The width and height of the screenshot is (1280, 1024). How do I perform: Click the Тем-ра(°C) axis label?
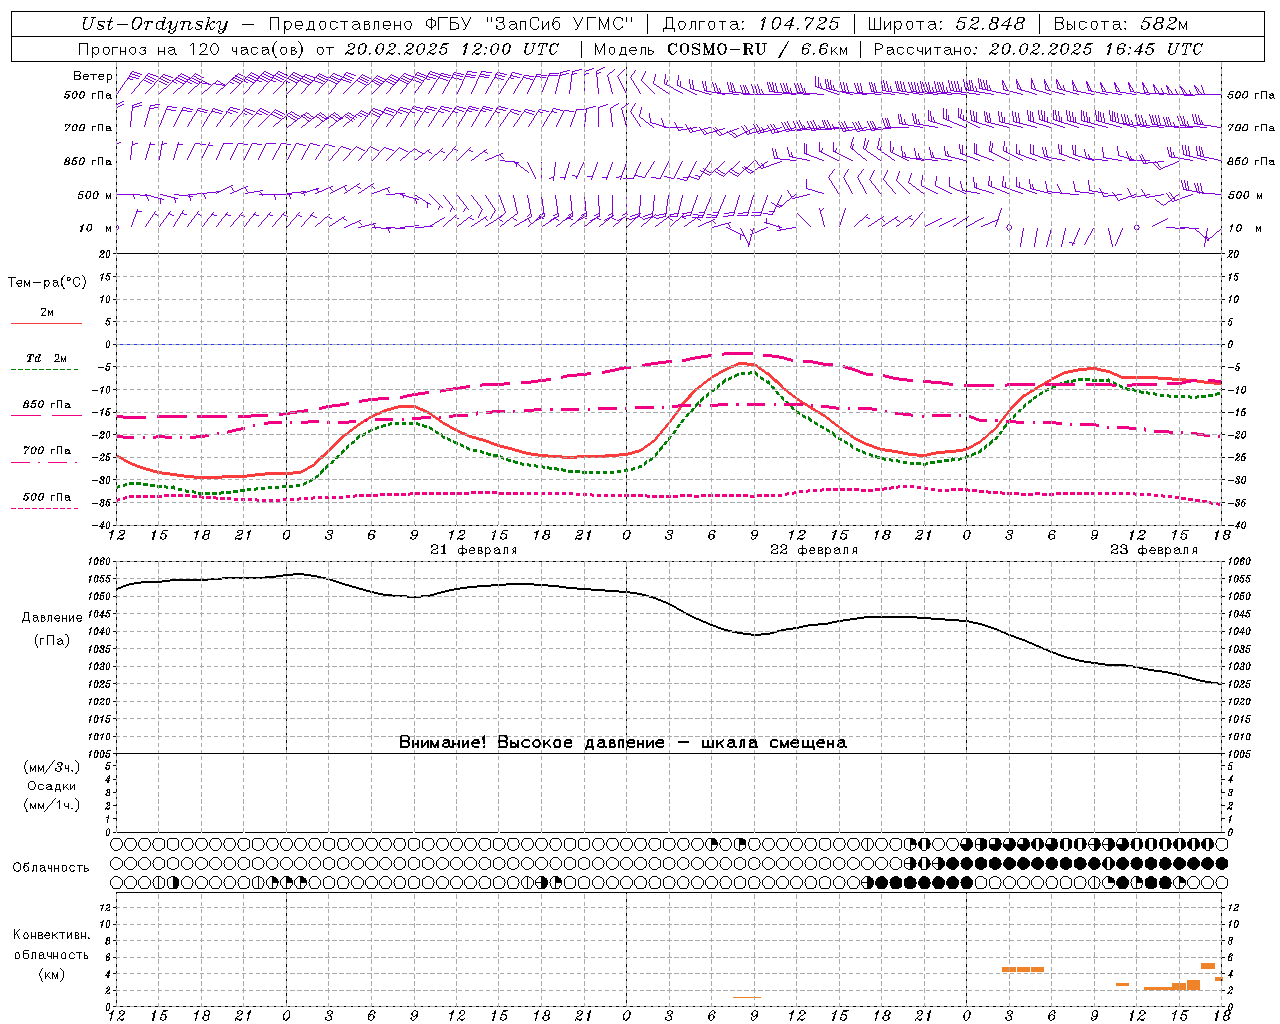[x=47, y=283]
